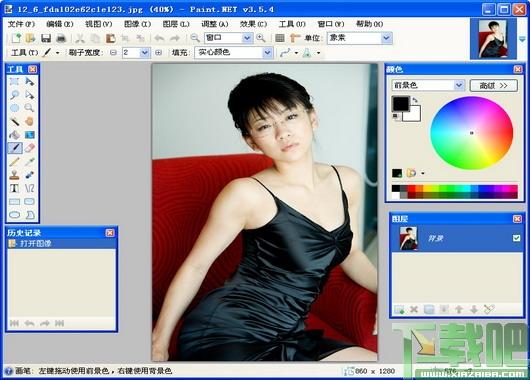Click the 高级 >> button in Colors
Image resolution: width=530 pixels, height=380 pixels.
(493, 86)
